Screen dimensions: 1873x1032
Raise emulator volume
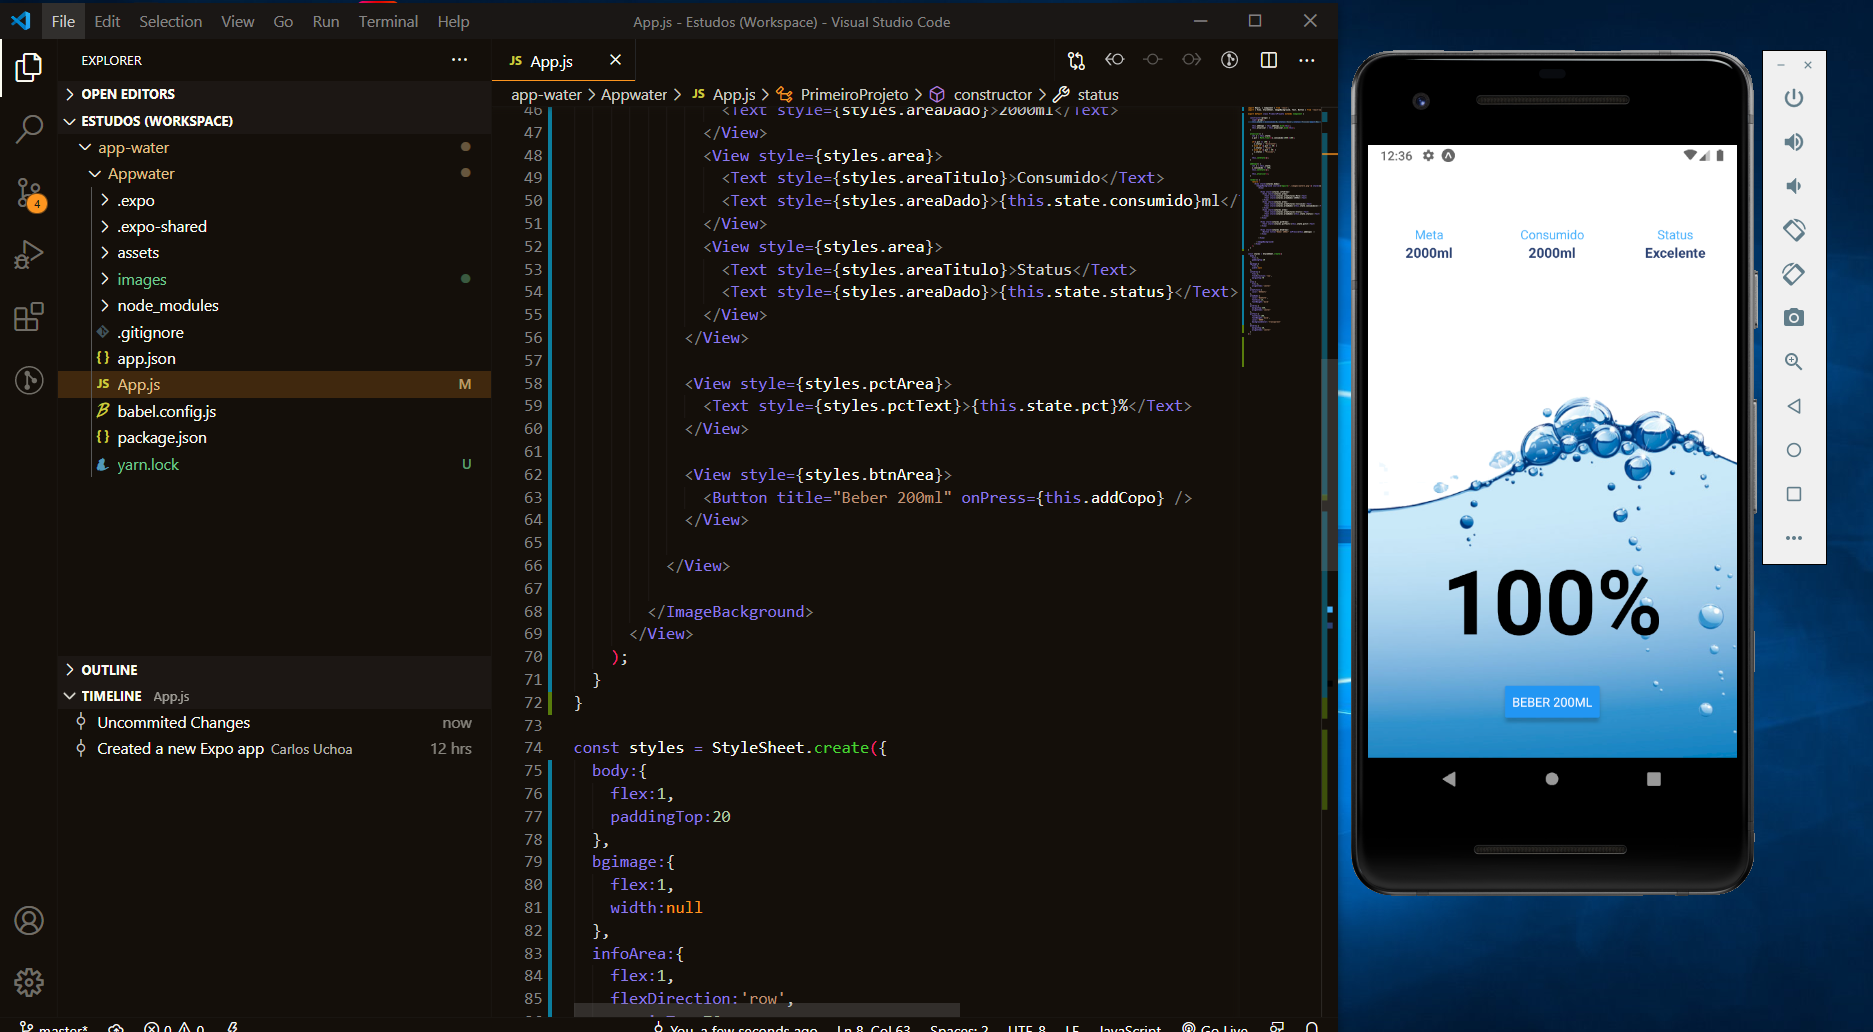(x=1794, y=142)
